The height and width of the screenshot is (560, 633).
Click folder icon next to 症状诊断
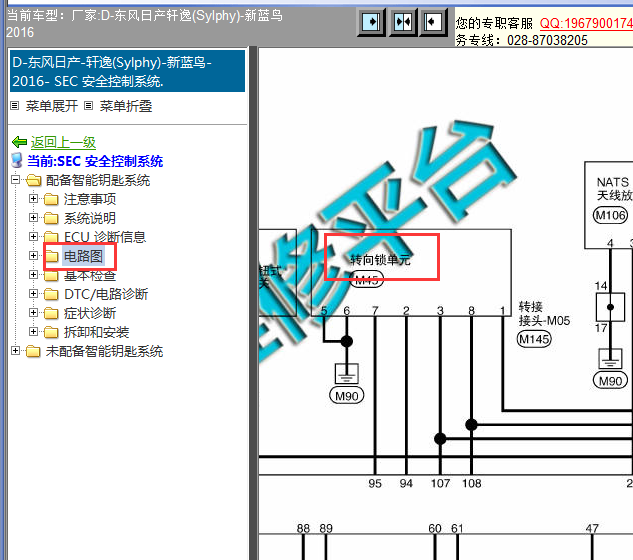pyautogui.click(x=51, y=313)
